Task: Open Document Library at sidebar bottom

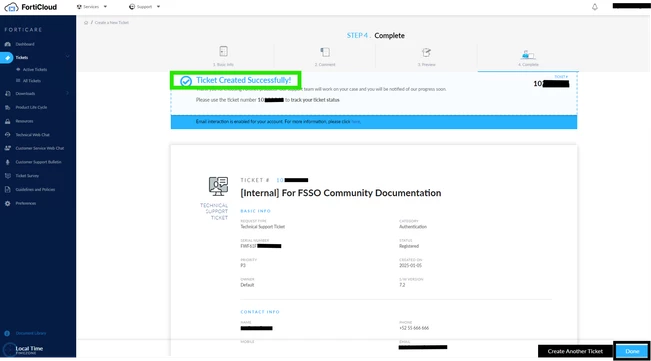Action: click(31, 333)
